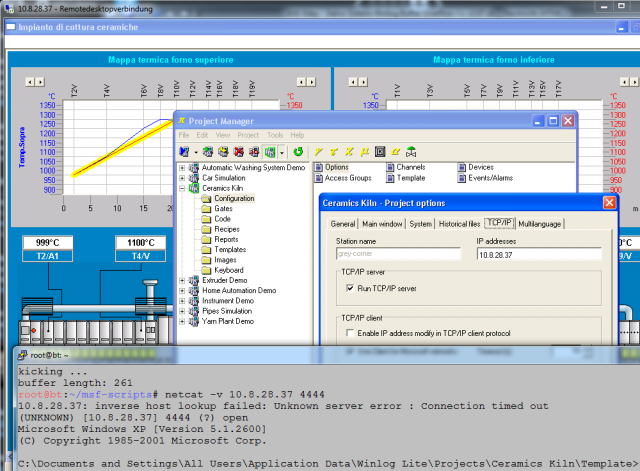The image size is (640, 471).
Task: Switch to the Main window tab
Action: pos(382,224)
